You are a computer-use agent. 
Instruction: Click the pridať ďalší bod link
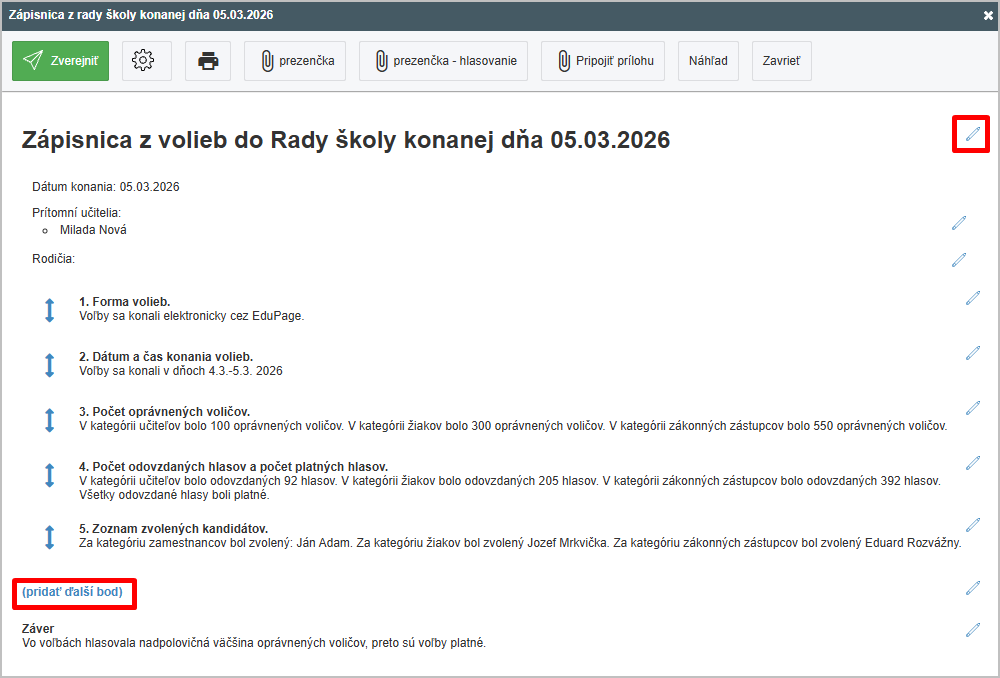(x=72, y=592)
